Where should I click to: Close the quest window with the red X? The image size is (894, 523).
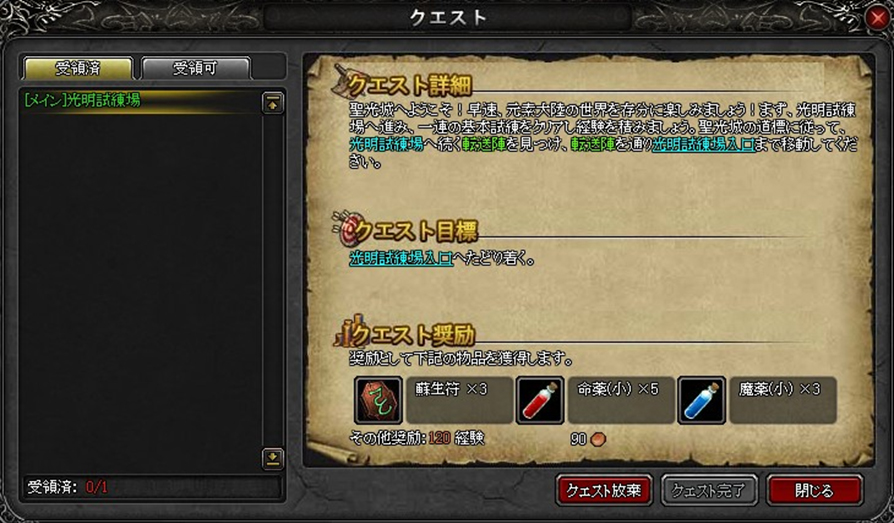[x=877, y=18]
